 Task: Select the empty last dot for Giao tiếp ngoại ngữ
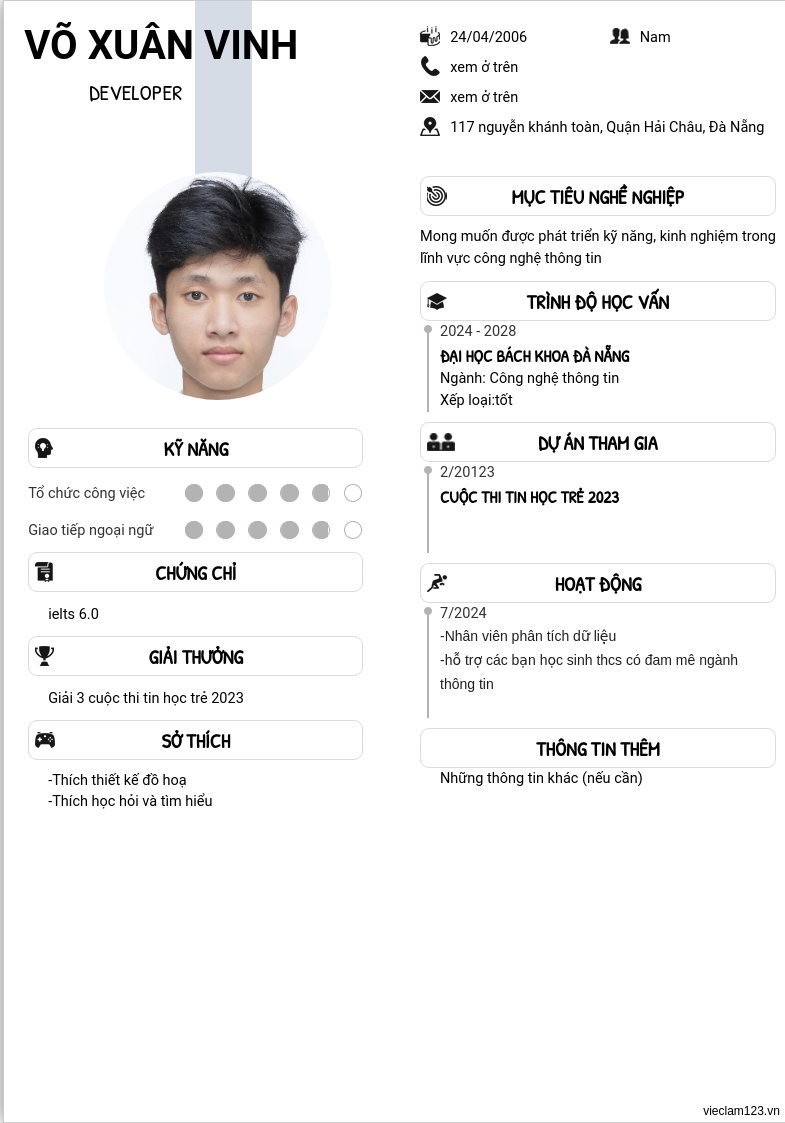coord(353,530)
